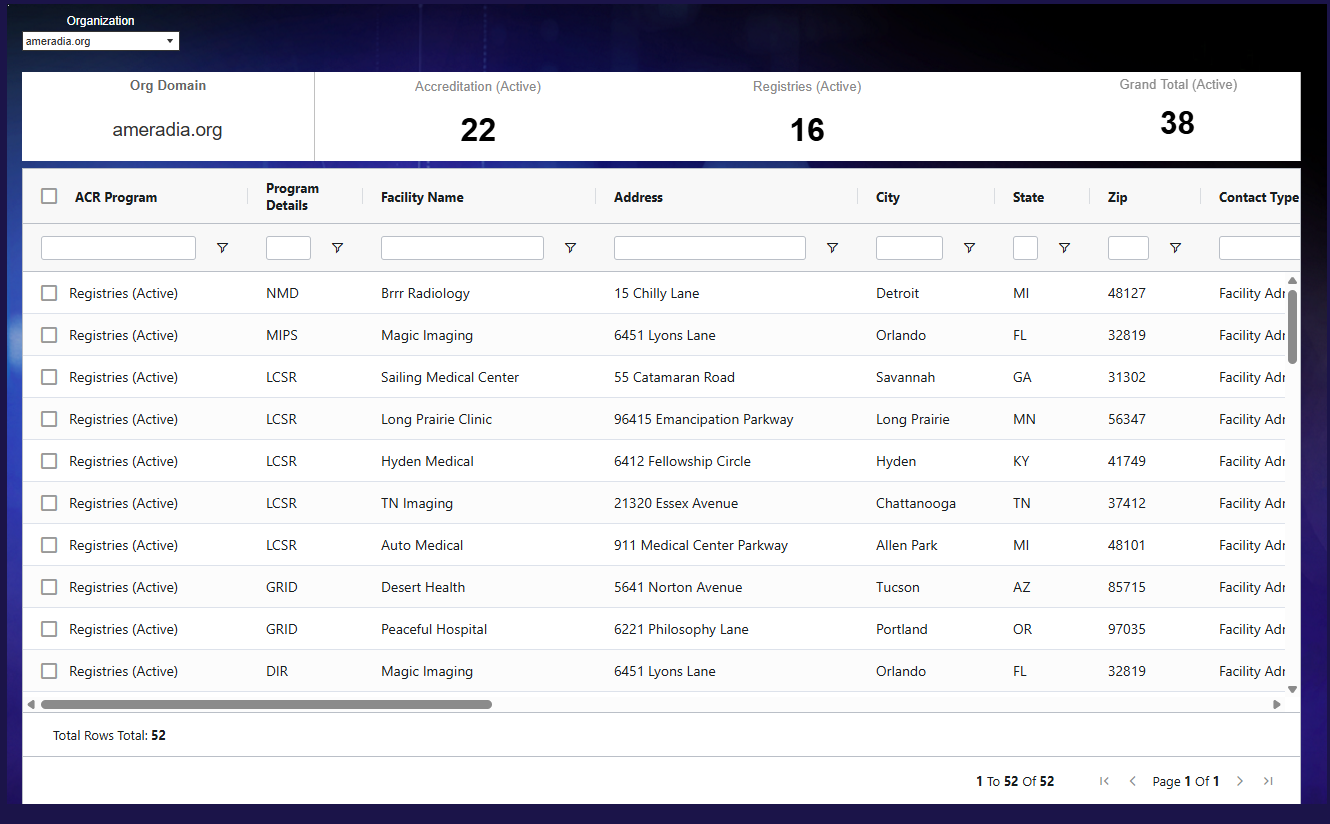Click the vertical scrollbar up arrow
The width and height of the screenshot is (1330, 824).
[x=1292, y=280]
